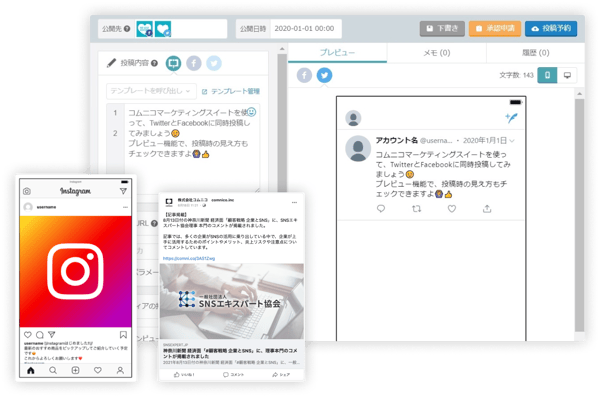Click the SNSエキスパート協会 link image
600x397 pixels.
232,301
